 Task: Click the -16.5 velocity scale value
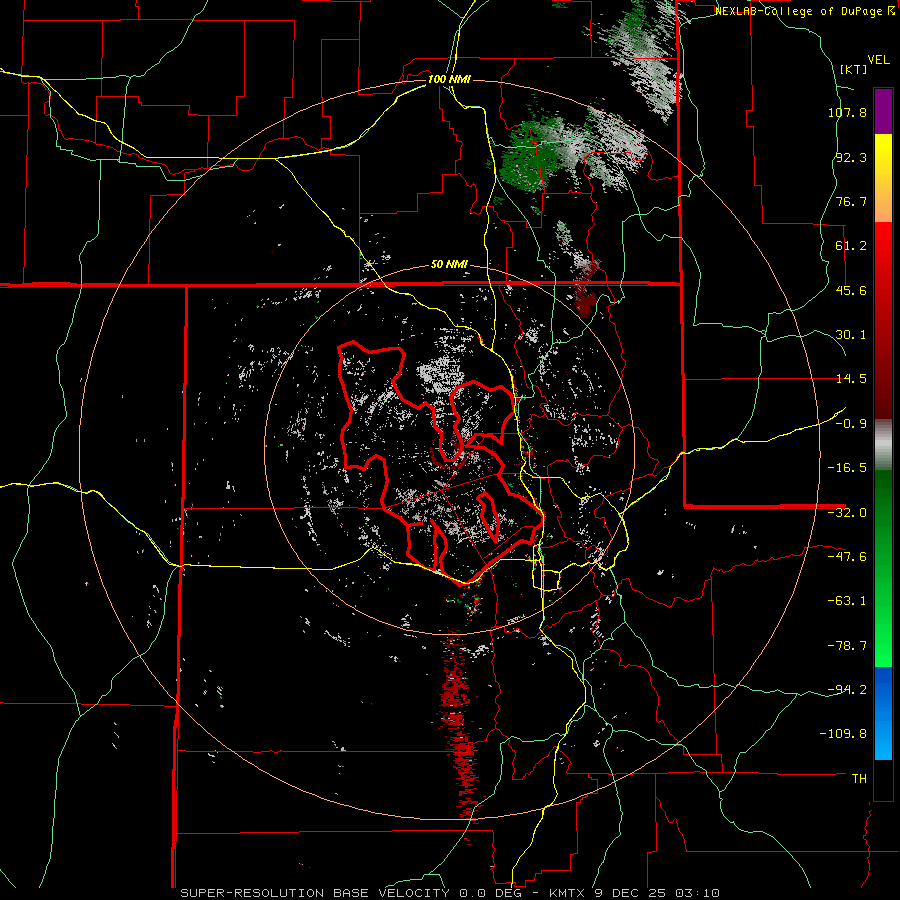pos(847,468)
